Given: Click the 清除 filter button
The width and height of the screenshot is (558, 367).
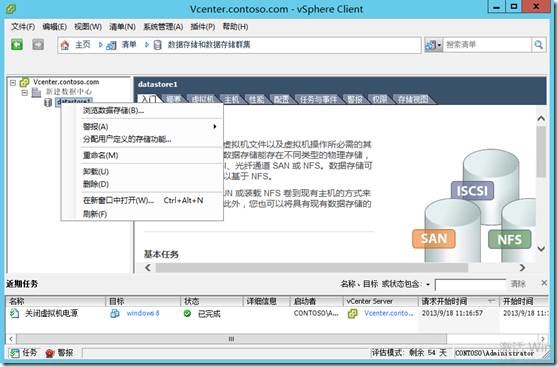Looking at the screenshot, I should (518, 284).
